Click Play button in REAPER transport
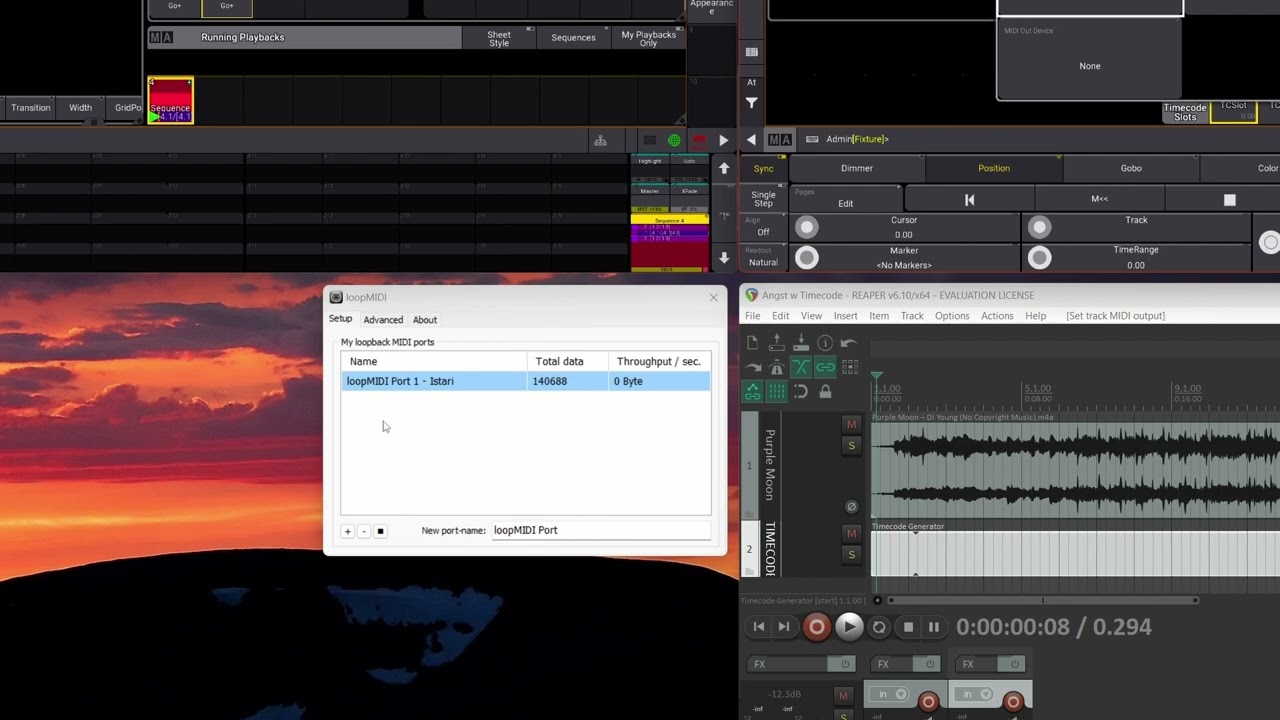The width and height of the screenshot is (1280, 720). [849, 627]
